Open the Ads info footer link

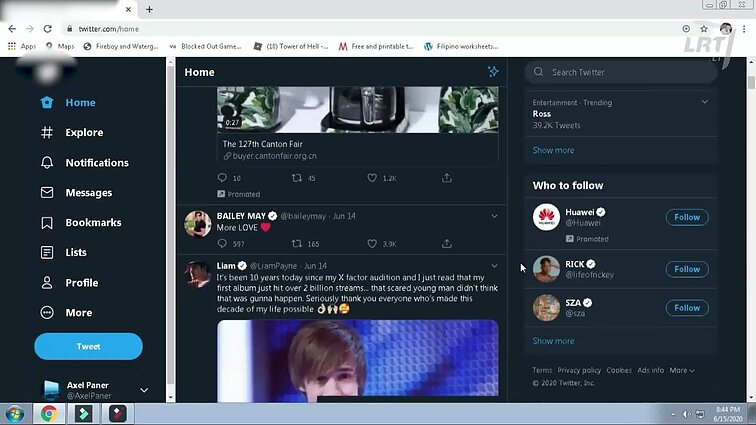click(x=650, y=370)
